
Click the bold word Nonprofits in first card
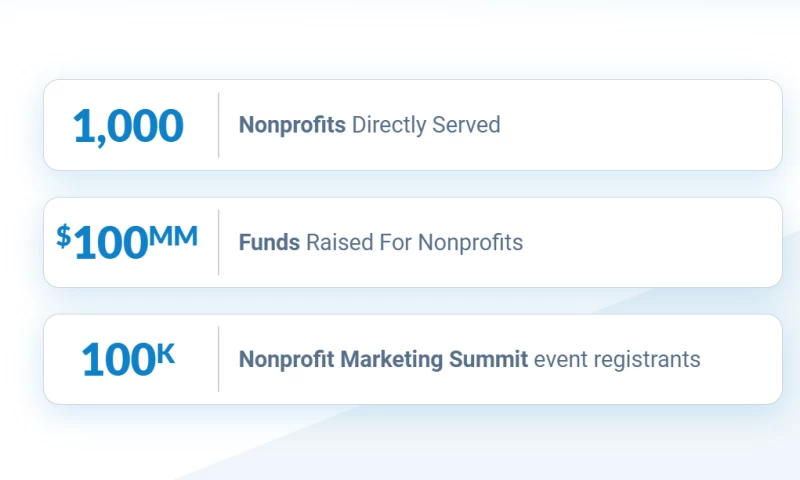(x=292, y=125)
